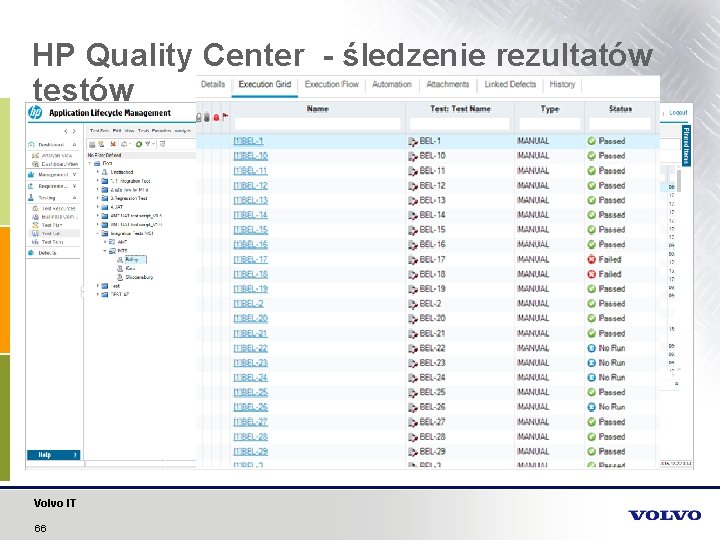Collapse the Root tree node arrow

coord(90,163)
